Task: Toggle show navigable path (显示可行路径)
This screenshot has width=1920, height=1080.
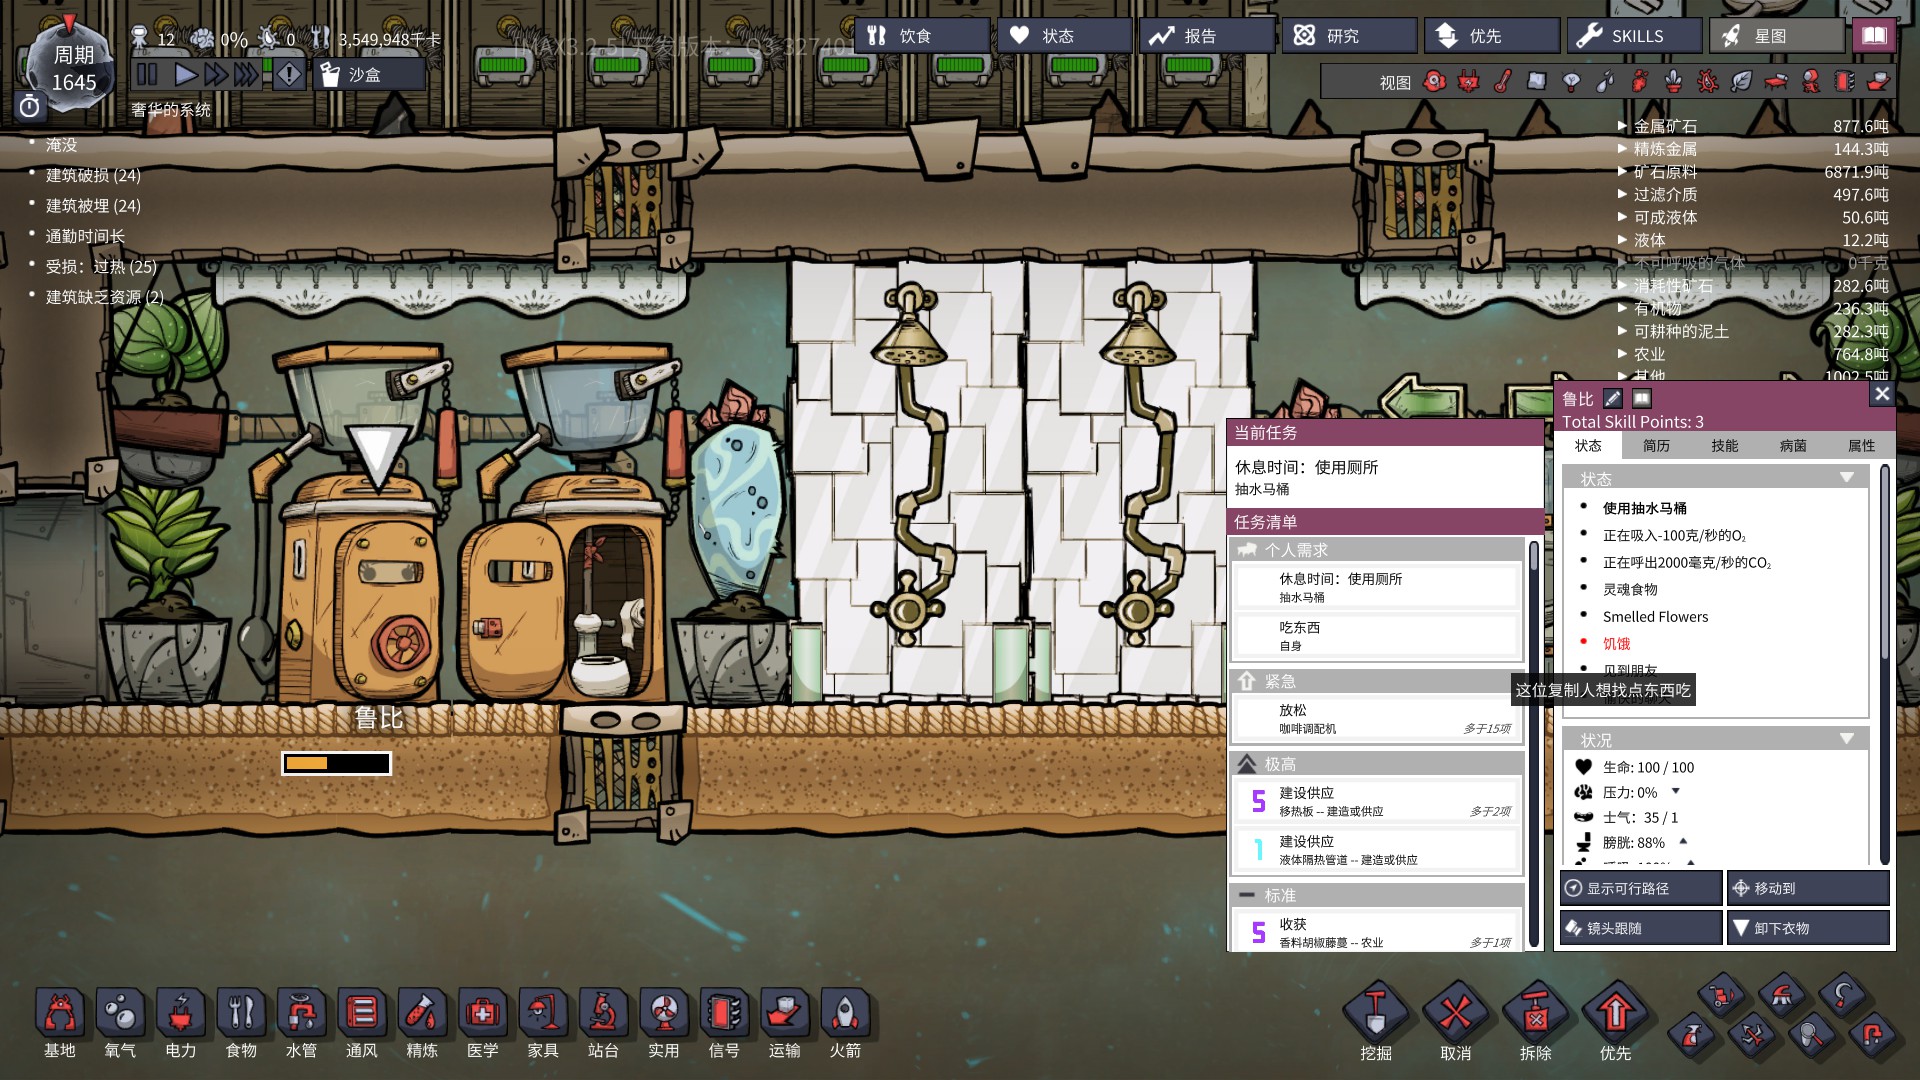Action: pos(1641,888)
